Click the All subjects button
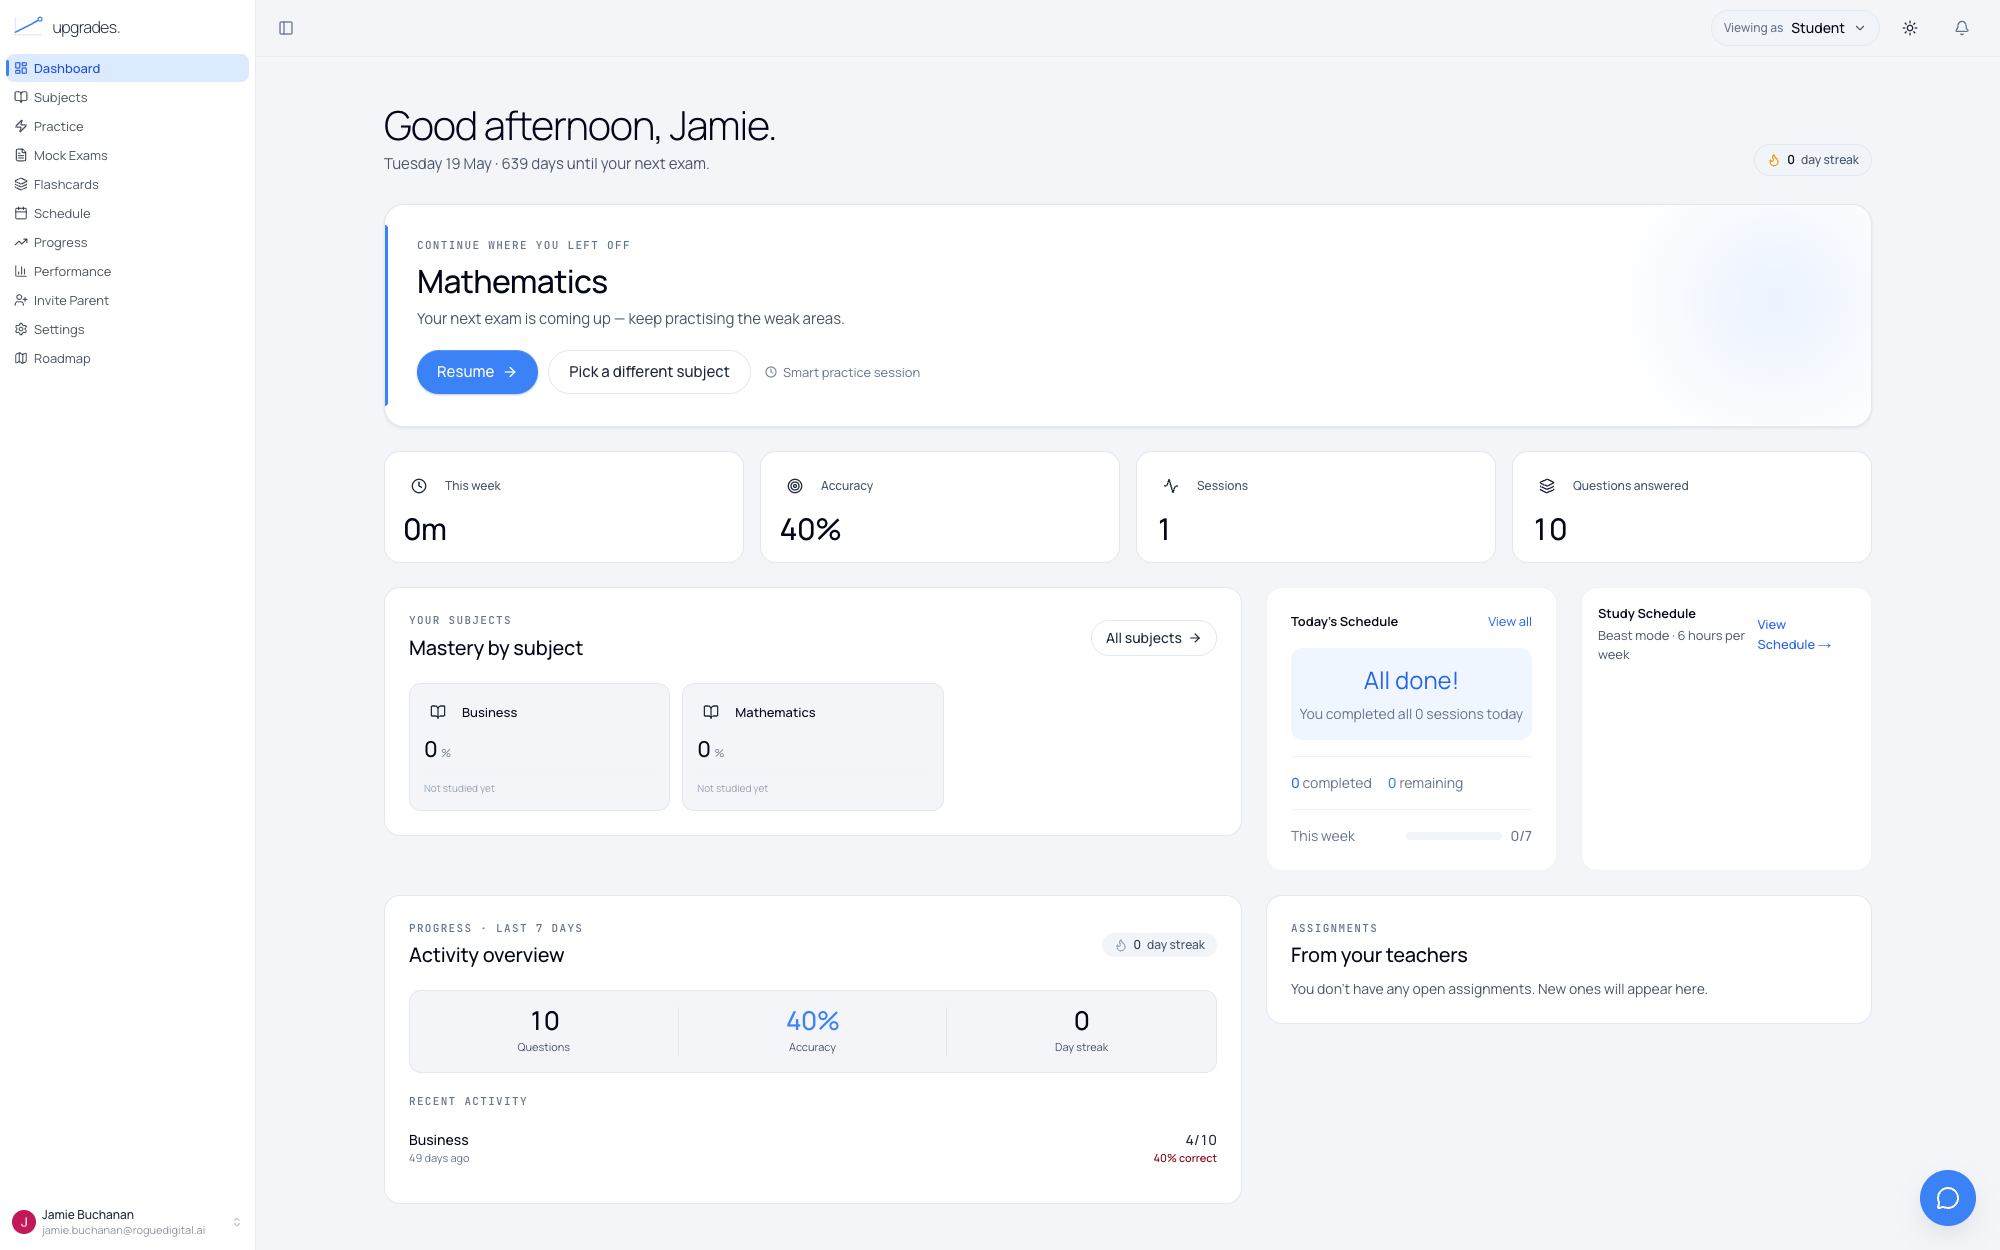 coord(1153,638)
